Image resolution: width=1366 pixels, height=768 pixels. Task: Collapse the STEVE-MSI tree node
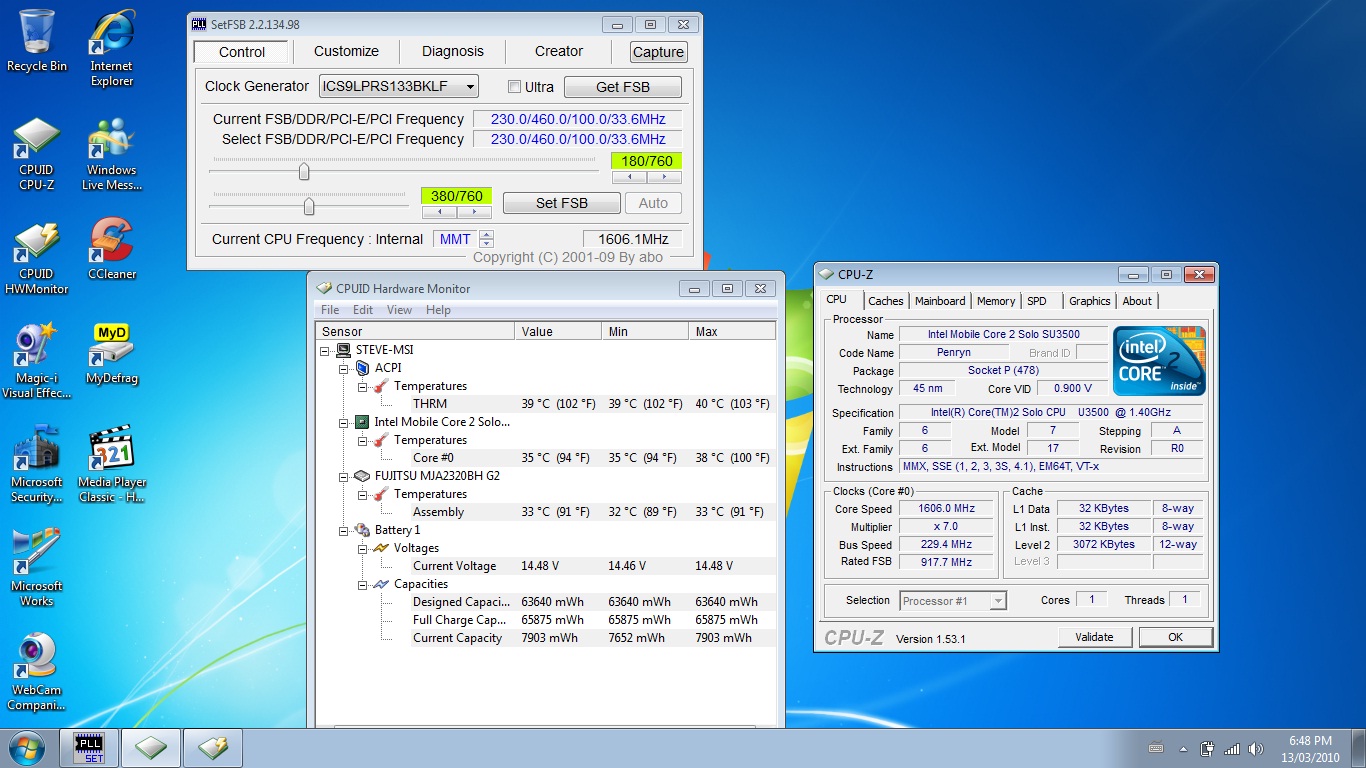coord(325,350)
